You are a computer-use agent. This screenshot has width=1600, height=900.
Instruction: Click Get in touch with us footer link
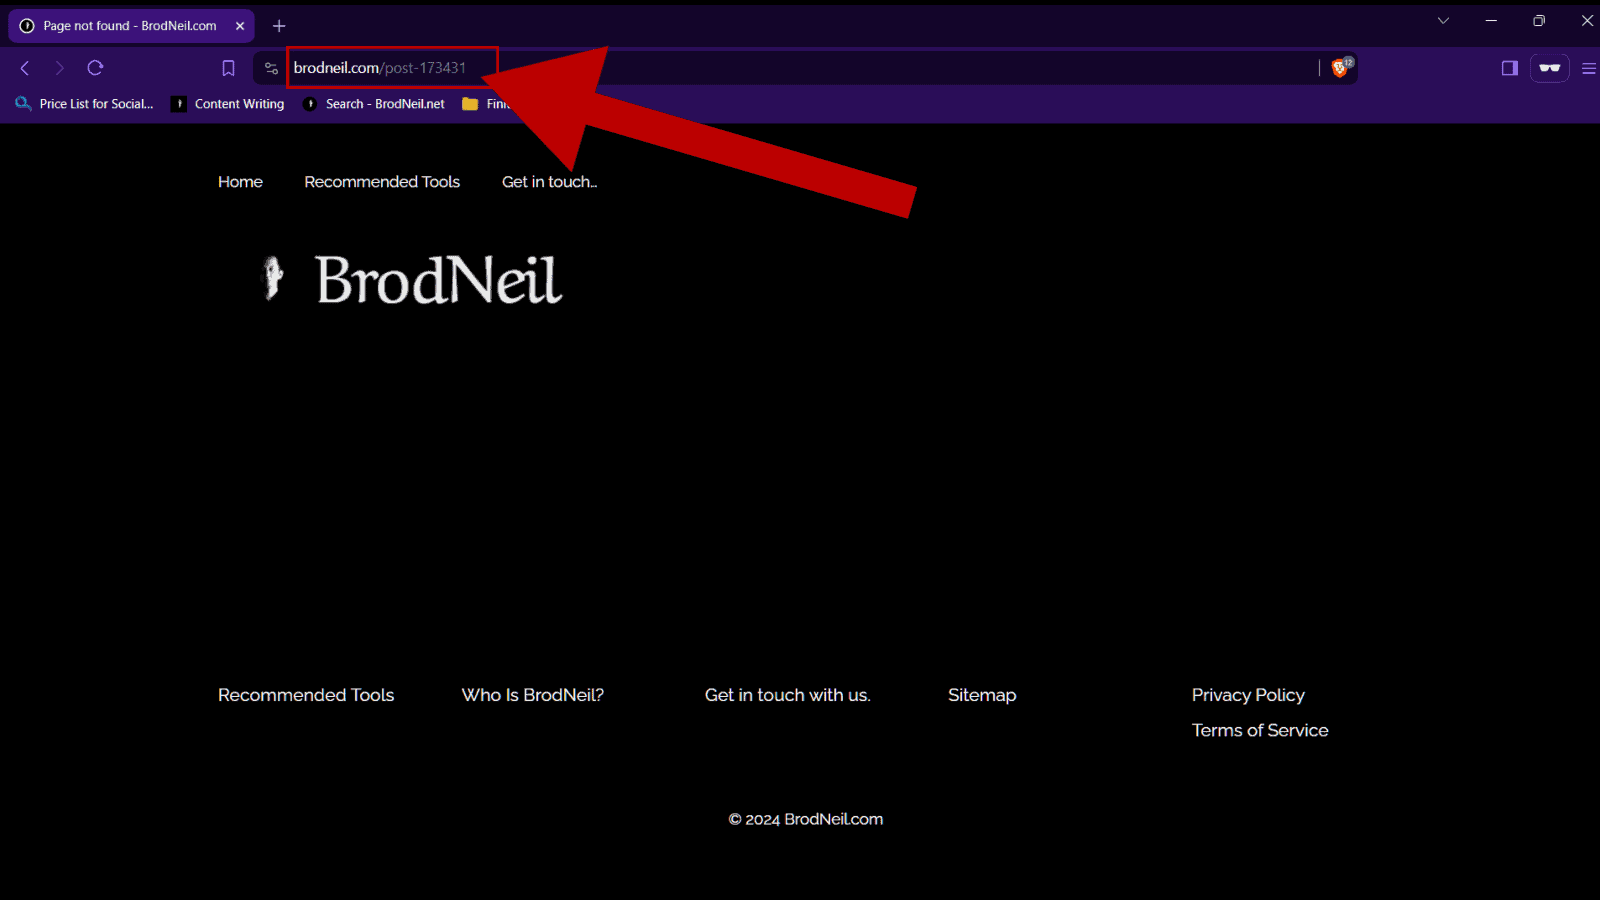788,695
